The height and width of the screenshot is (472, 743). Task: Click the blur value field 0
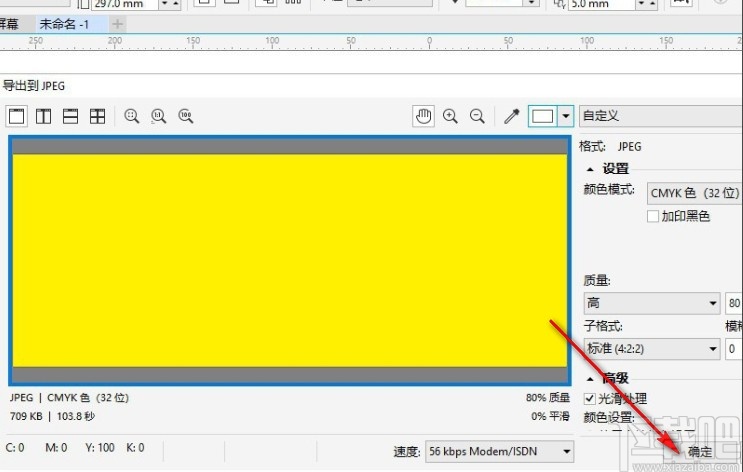(x=734, y=349)
